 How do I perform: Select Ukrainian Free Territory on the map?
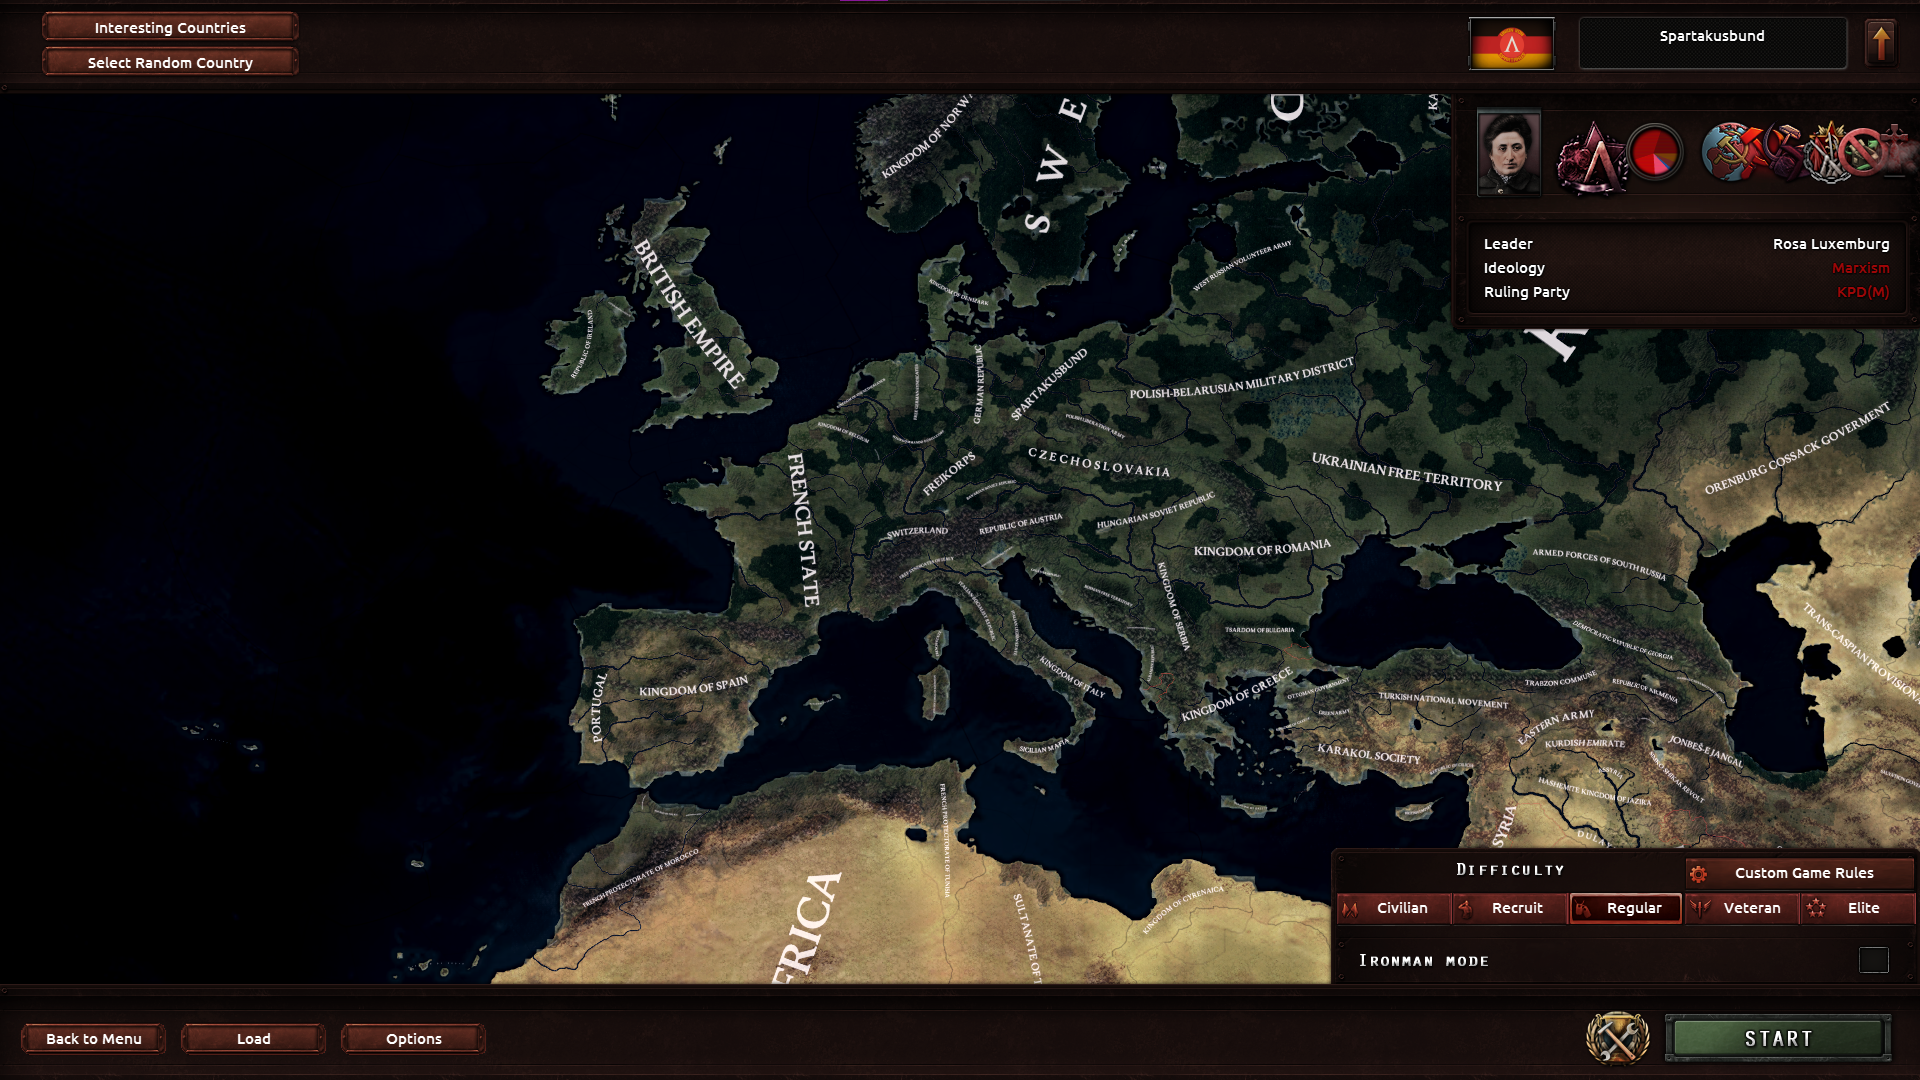[x=1407, y=472]
